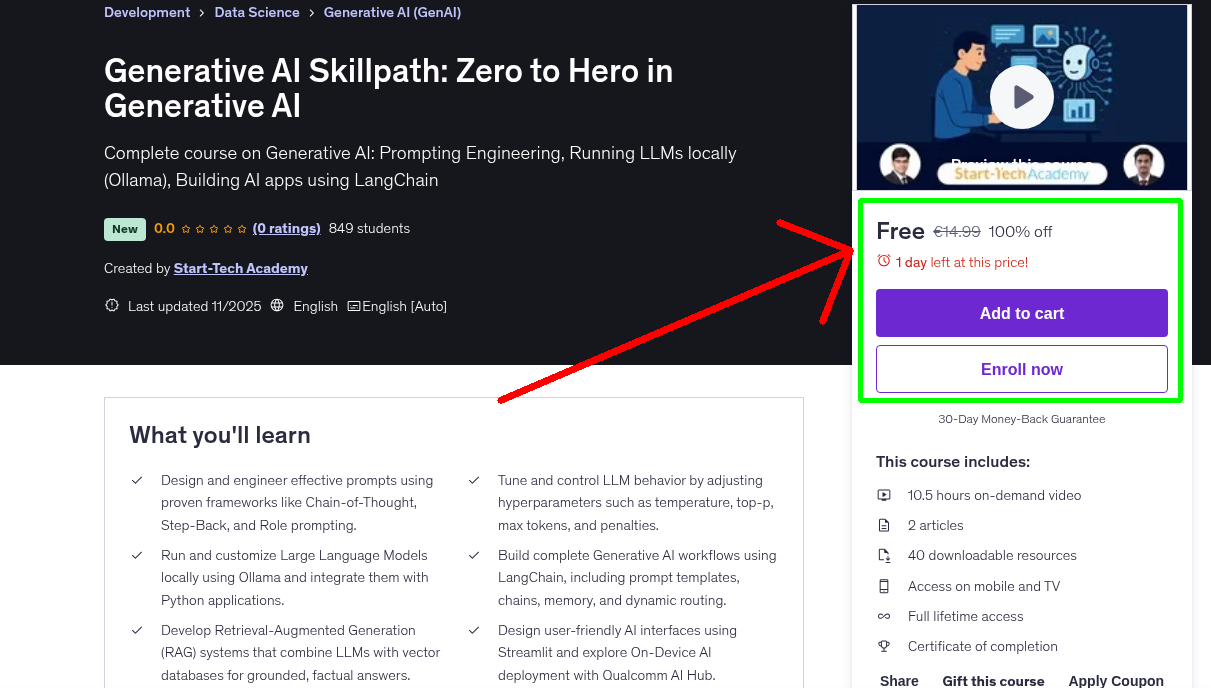Add the Generative AI course to cart
The image size is (1211, 688).
pyautogui.click(x=1021, y=313)
